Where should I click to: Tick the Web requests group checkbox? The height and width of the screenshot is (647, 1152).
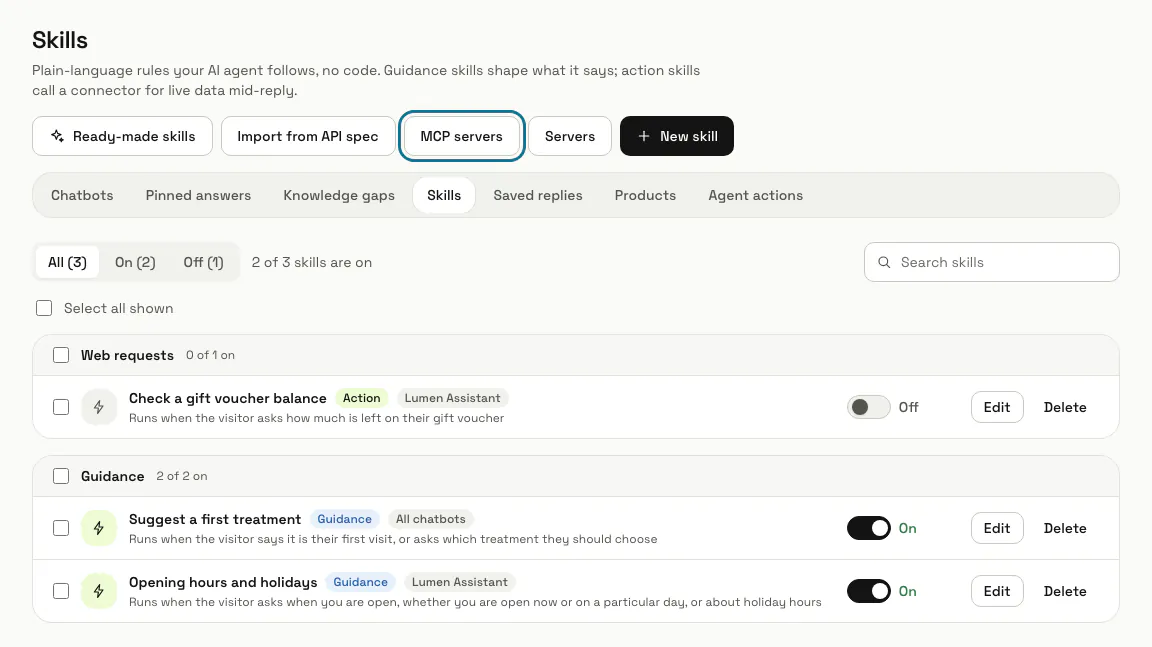(61, 355)
